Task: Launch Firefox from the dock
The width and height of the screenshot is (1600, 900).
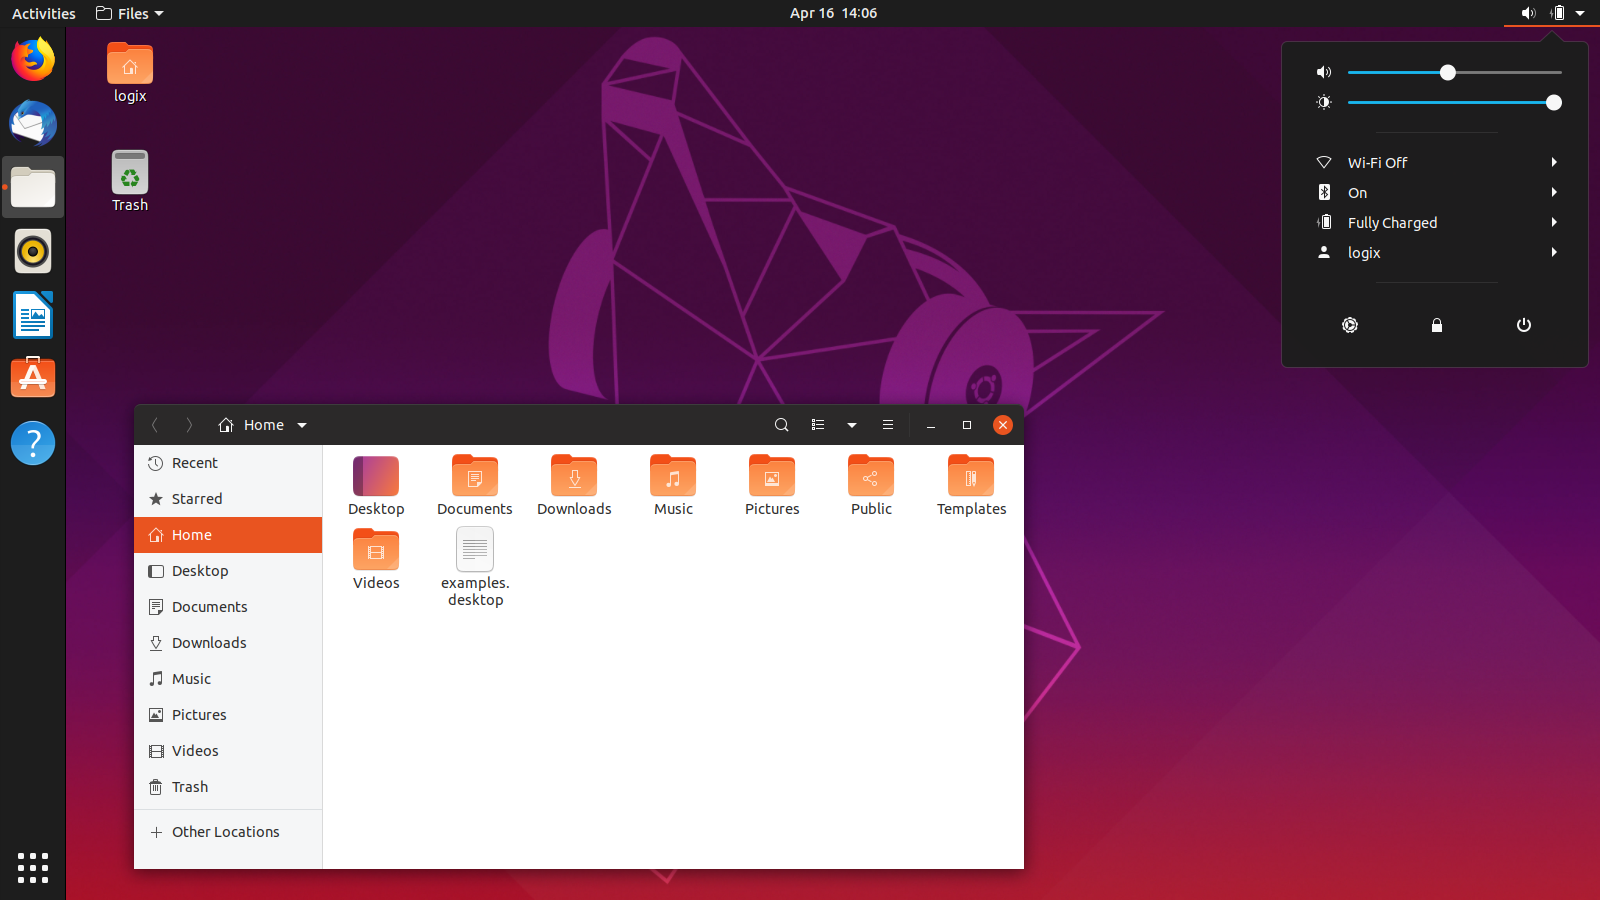Action: point(33,59)
